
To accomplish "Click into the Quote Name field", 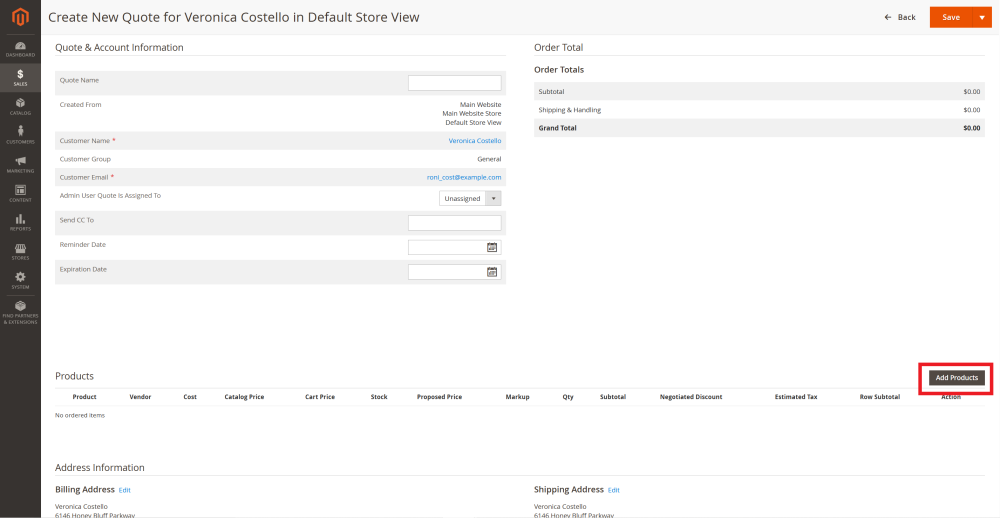I will click(455, 83).
